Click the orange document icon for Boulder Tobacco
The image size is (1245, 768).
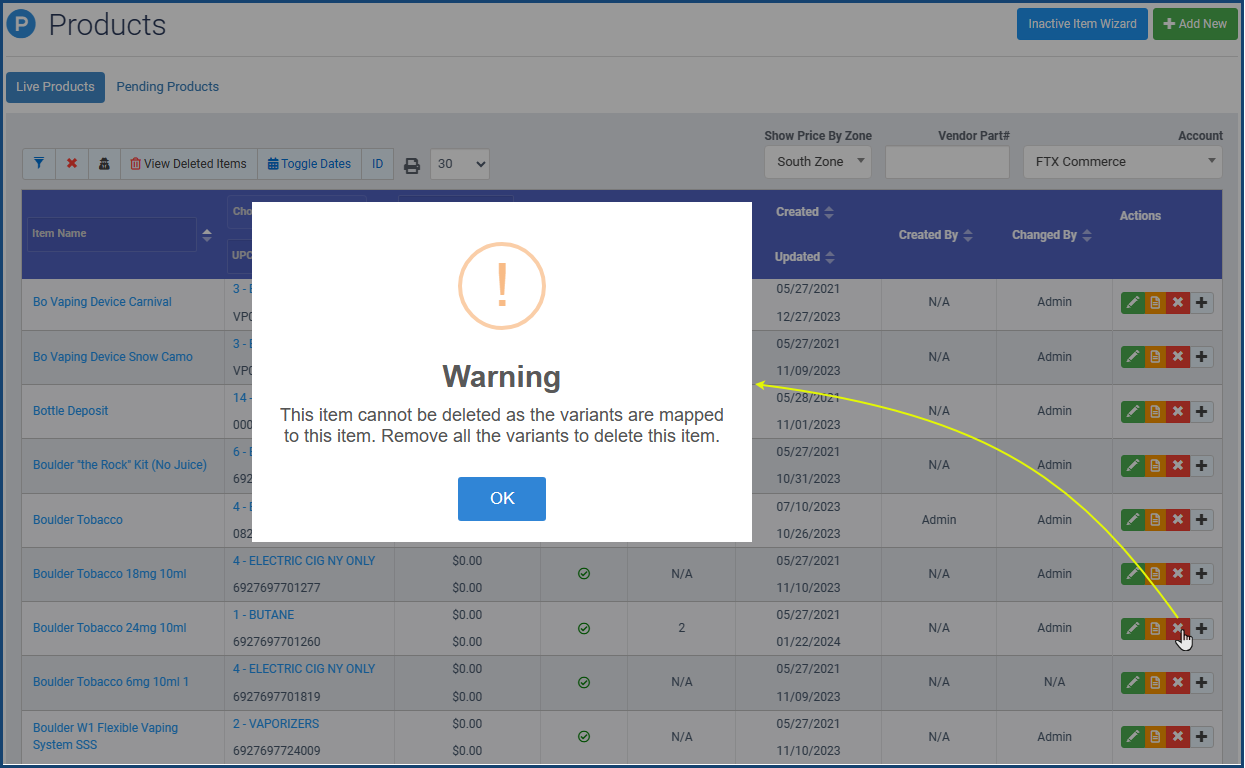(x=1155, y=519)
